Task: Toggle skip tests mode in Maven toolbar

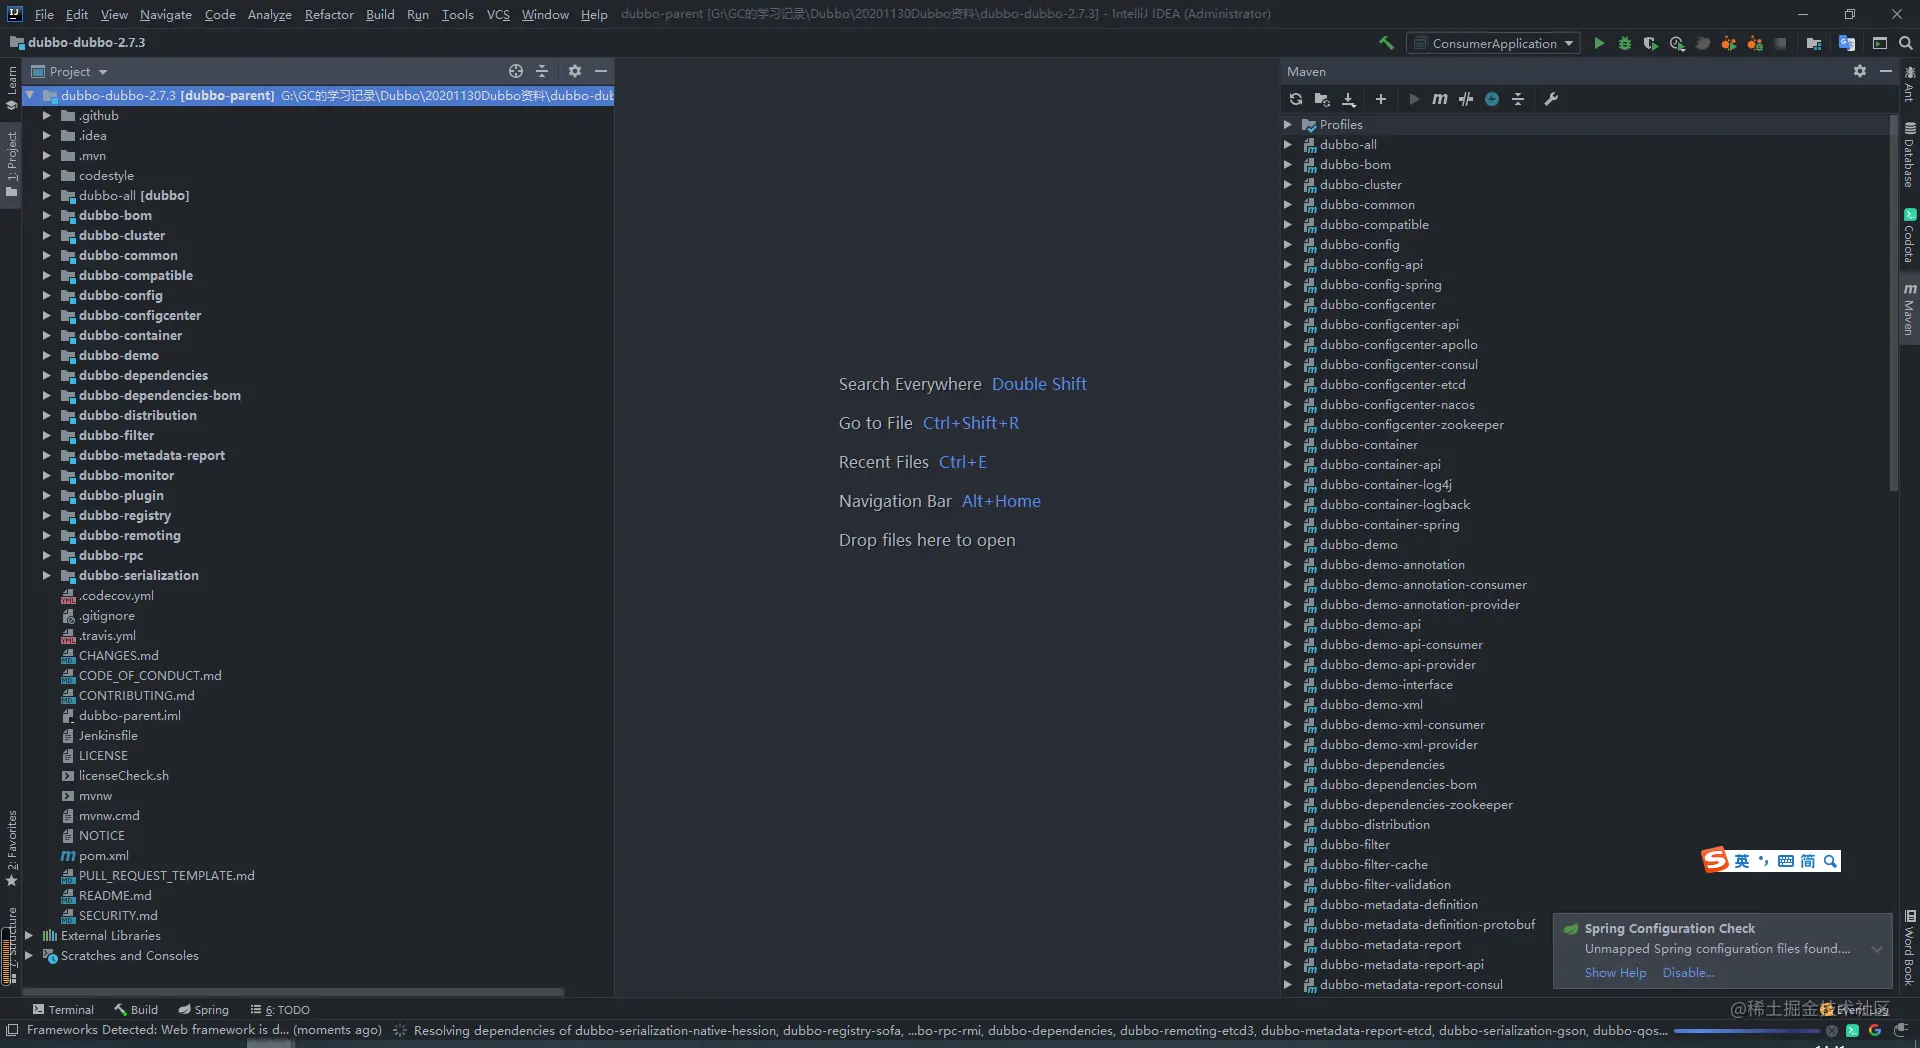Action: click(x=1492, y=99)
